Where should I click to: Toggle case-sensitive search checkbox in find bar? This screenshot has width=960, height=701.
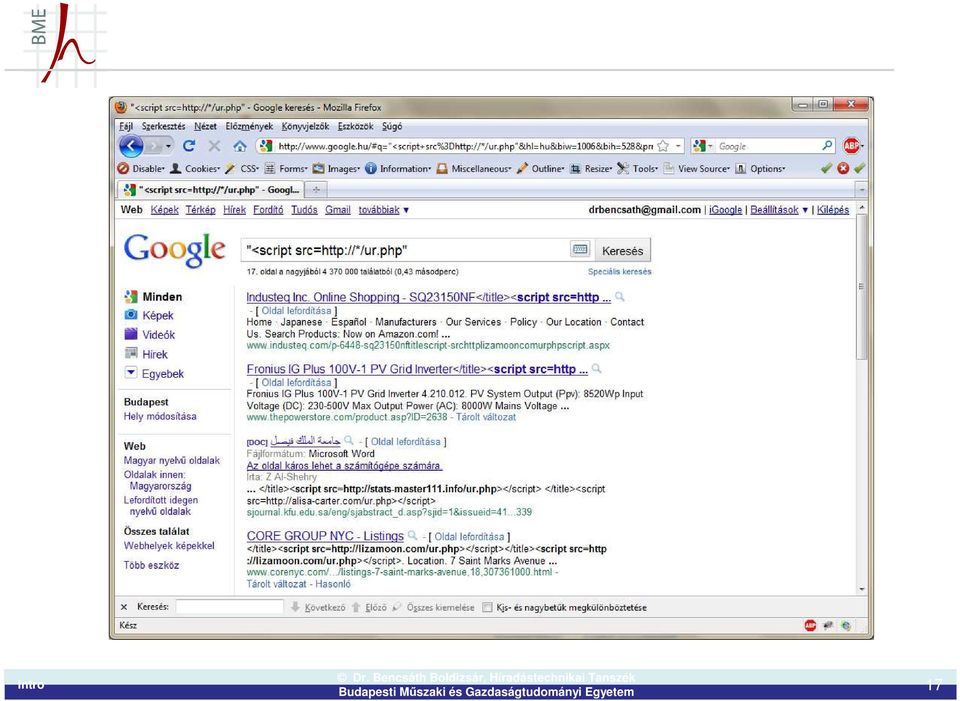tap(487, 607)
